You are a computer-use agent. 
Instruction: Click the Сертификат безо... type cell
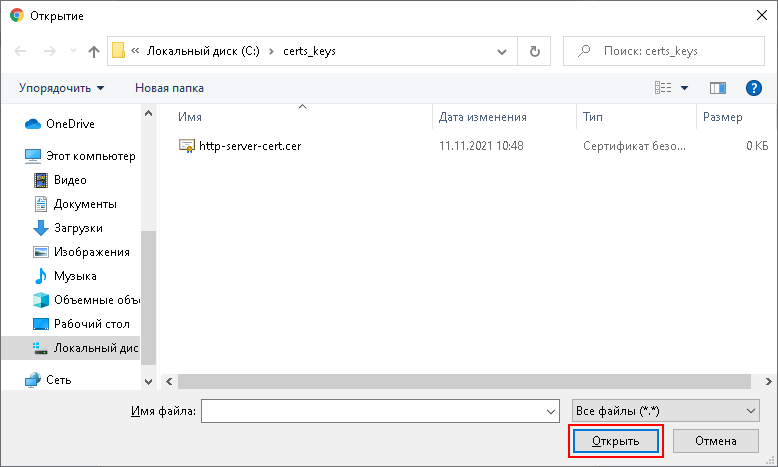tap(635, 146)
